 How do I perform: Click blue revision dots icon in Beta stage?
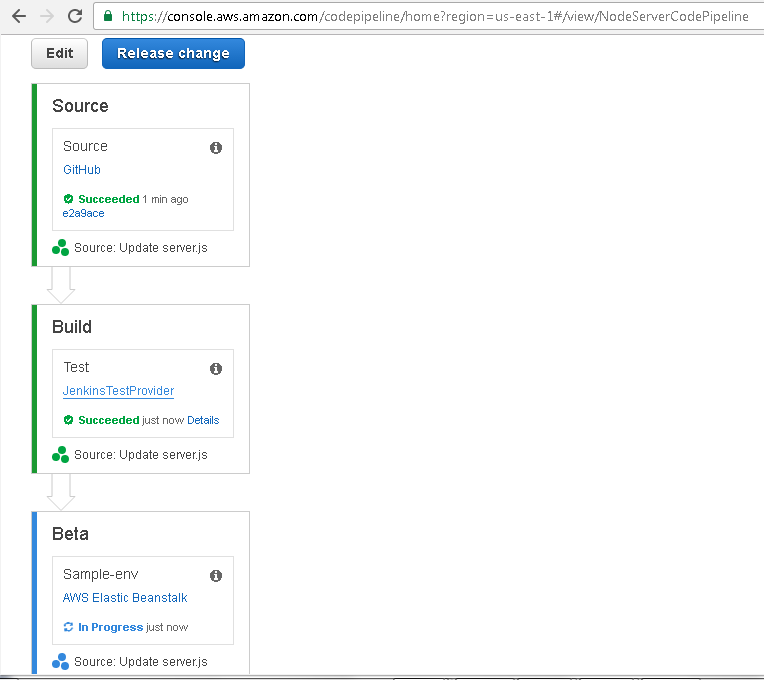60,661
